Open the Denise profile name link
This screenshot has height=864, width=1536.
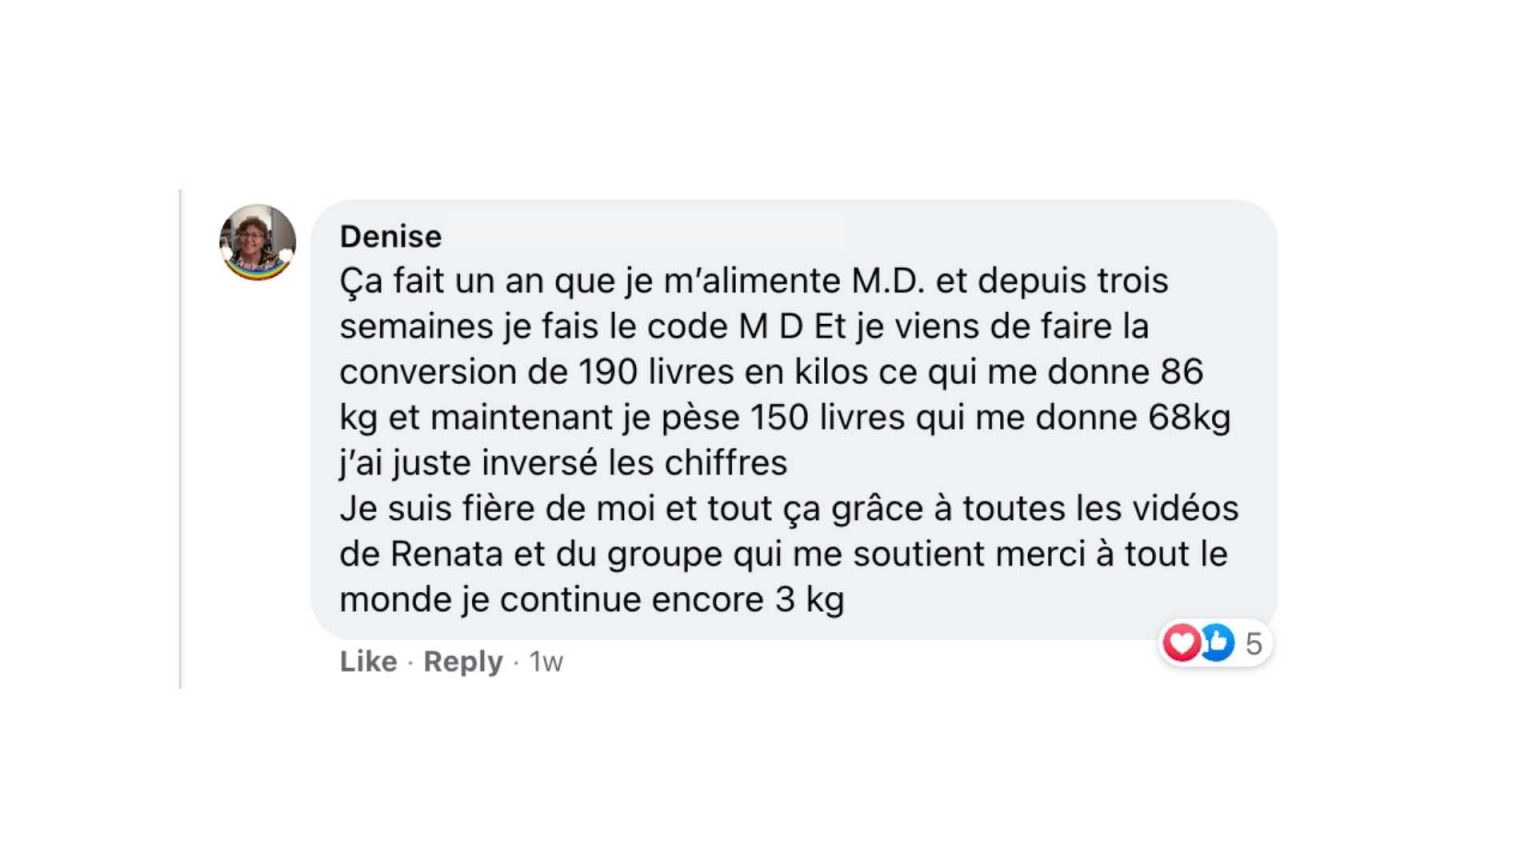point(390,236)
